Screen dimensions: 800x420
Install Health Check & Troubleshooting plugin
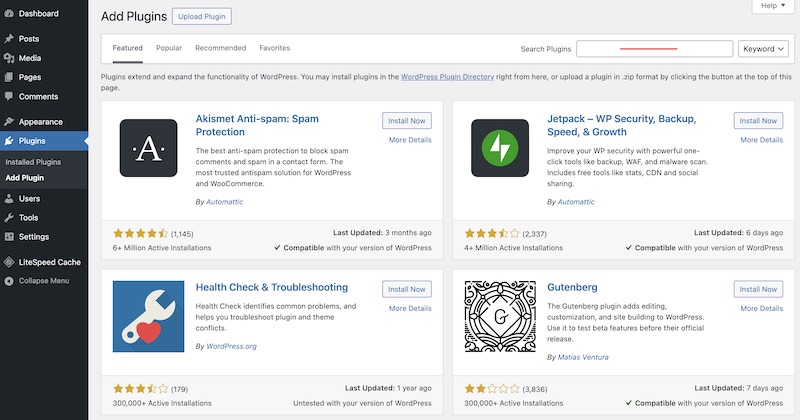(x=407, y=289)
